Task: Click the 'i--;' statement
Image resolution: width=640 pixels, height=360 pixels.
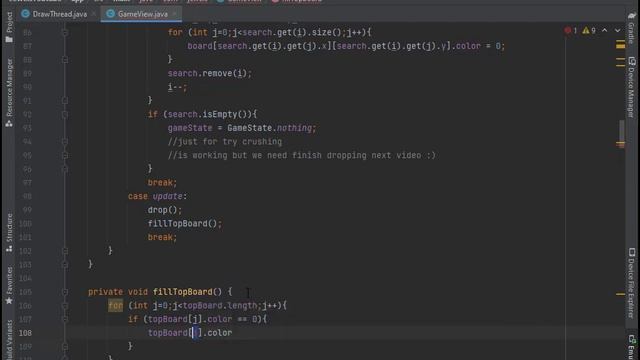Action: (x=178, y=87)
